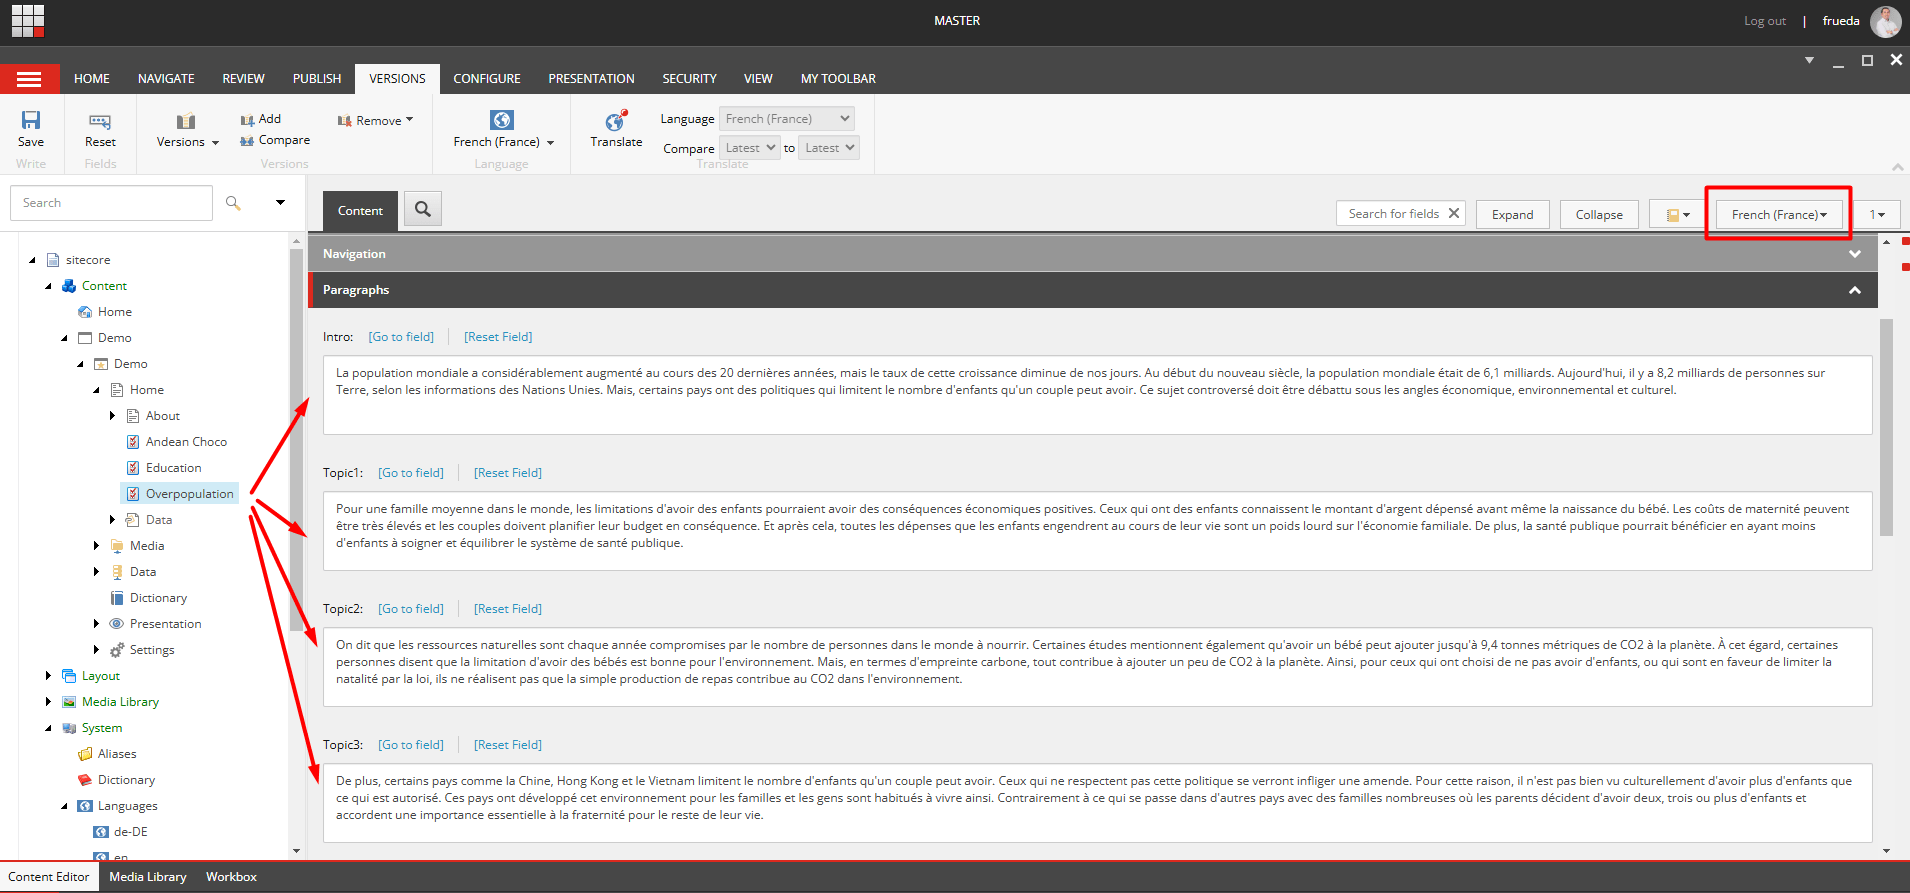This screenshot has width=1910, height=893.
Task: Expand the Navigation section
Action: click(1855, 254)
